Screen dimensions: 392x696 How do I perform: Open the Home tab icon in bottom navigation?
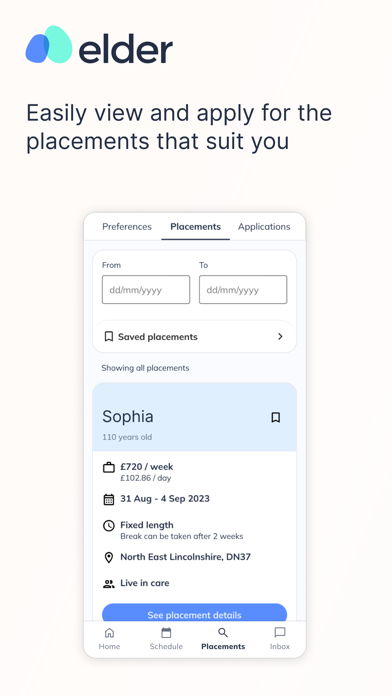(109, 633)
